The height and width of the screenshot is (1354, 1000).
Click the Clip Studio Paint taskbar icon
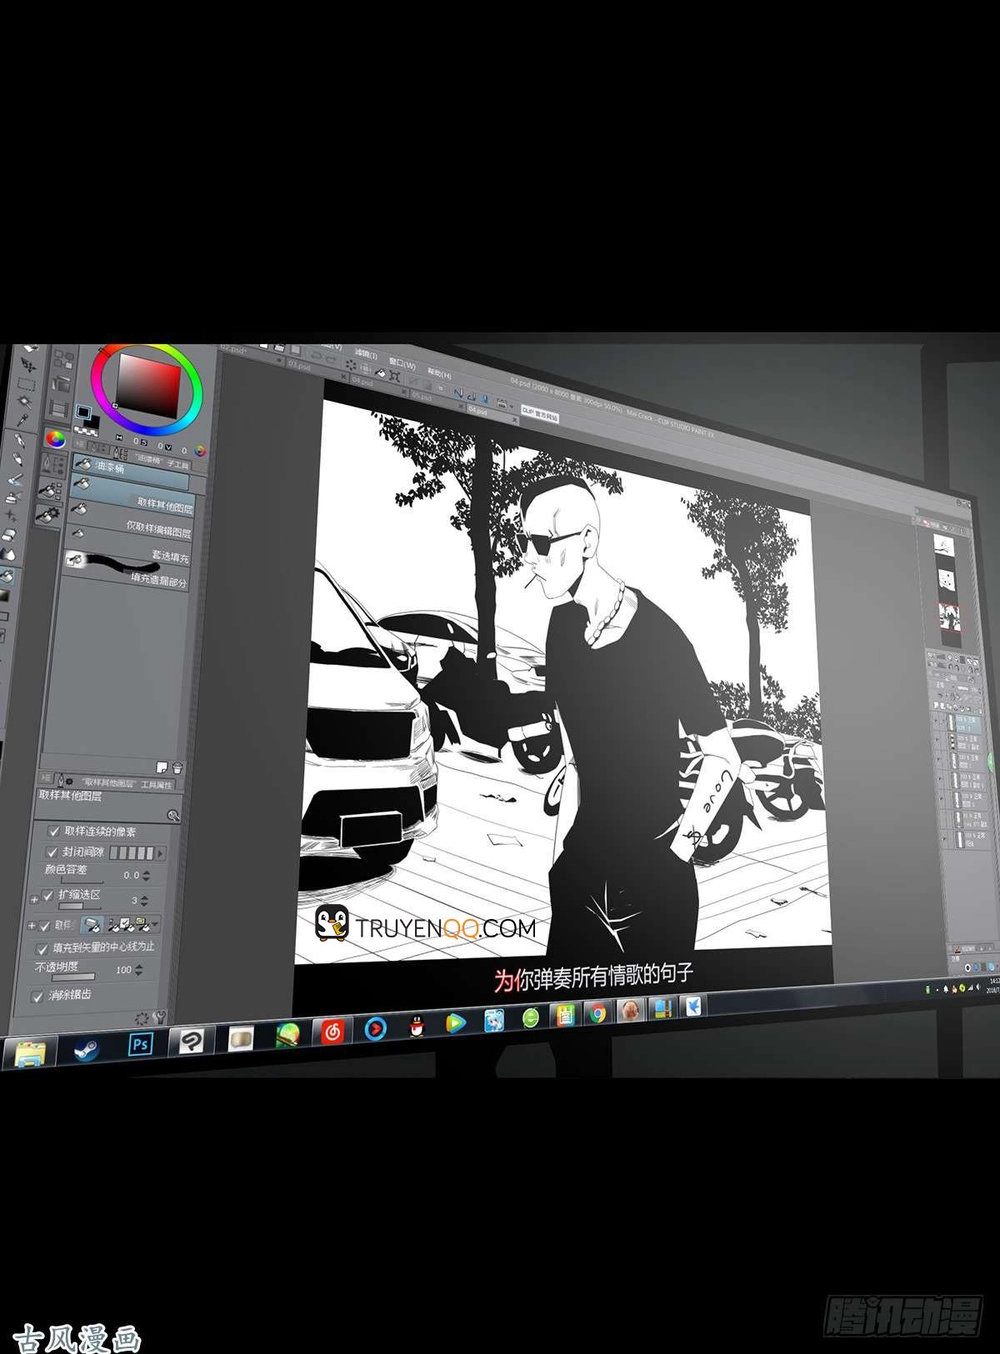tap(190, 1042)
